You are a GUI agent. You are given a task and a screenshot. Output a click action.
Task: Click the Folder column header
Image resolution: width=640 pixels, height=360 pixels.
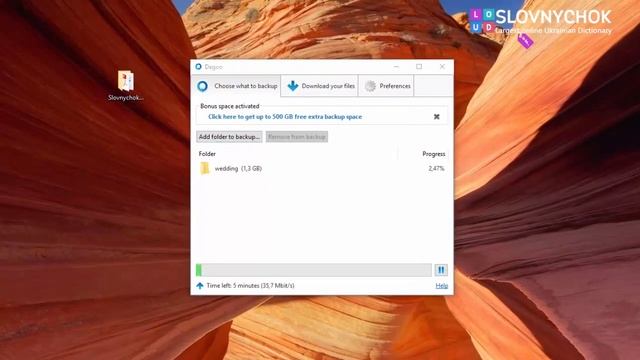pos(207,154)
